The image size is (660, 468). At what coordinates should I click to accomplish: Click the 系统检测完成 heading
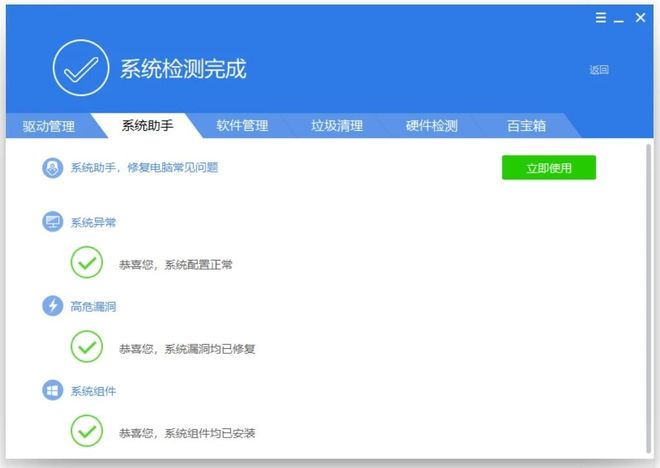point(183,69)
